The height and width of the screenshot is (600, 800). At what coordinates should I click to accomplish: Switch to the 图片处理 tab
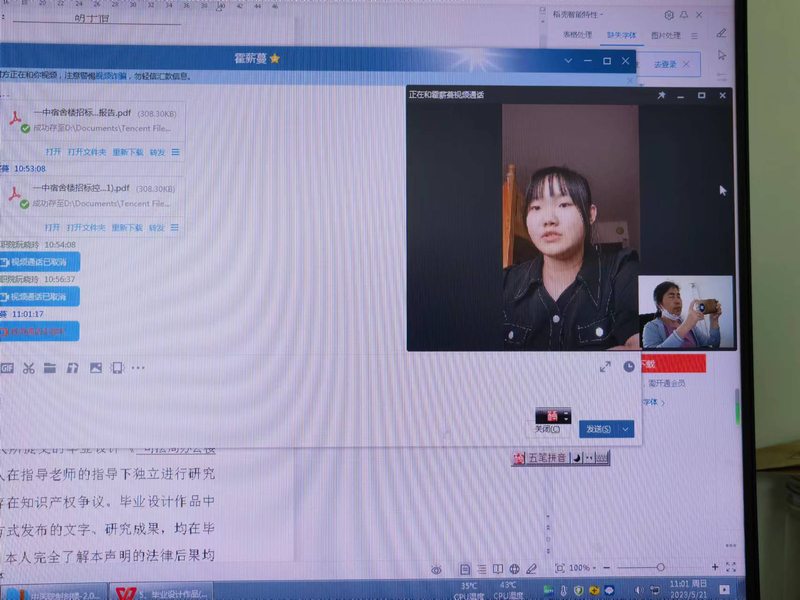[665, 35]
